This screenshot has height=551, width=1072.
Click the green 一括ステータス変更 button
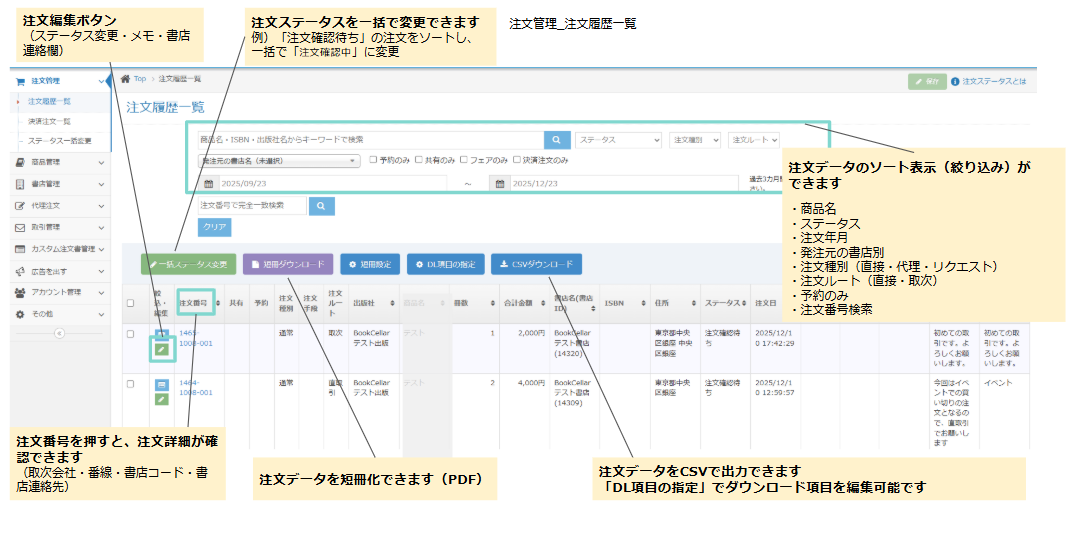(x=189, y=265)
